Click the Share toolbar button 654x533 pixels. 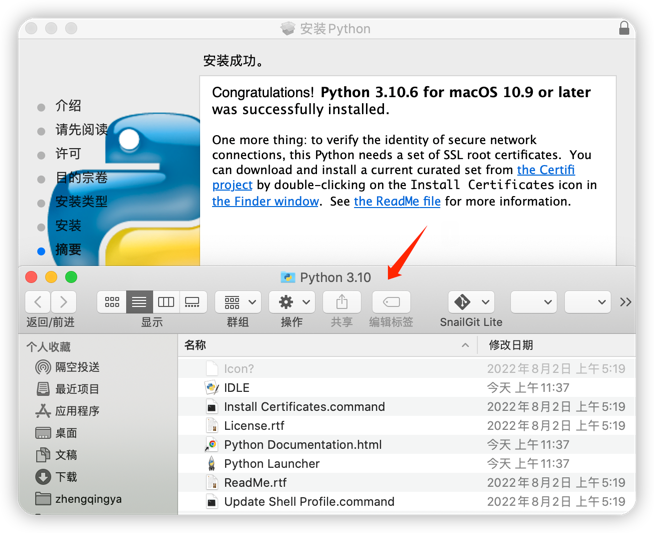(x=341, y=302)
